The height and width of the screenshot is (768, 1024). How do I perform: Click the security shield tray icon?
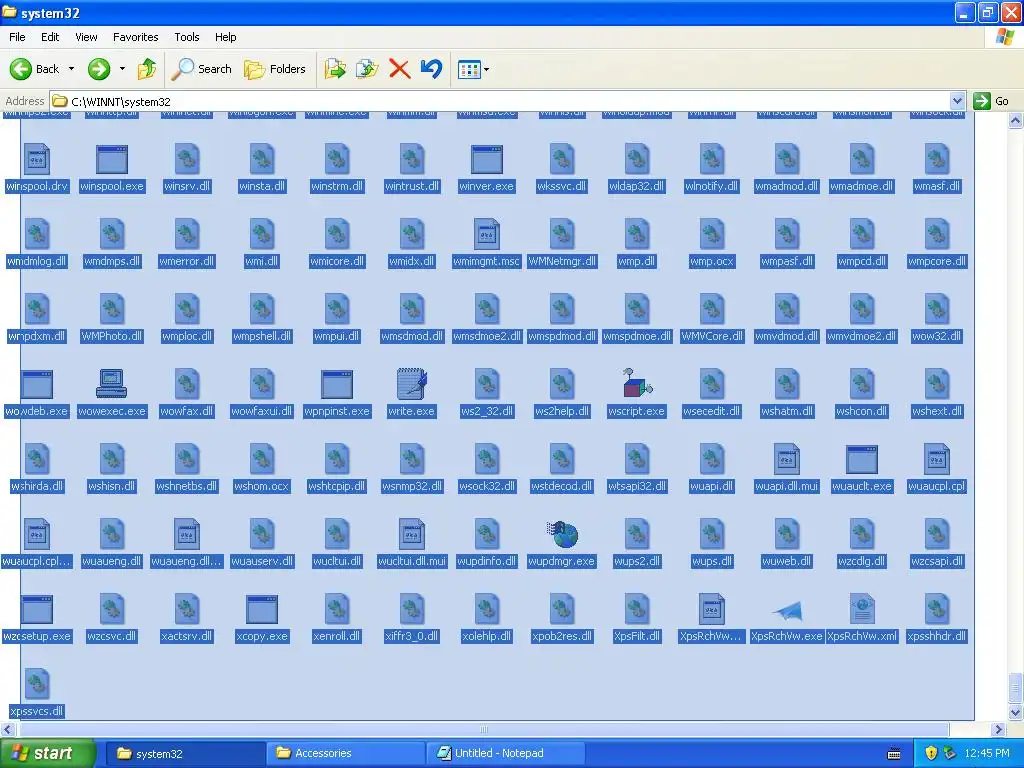tap(931, 753)
